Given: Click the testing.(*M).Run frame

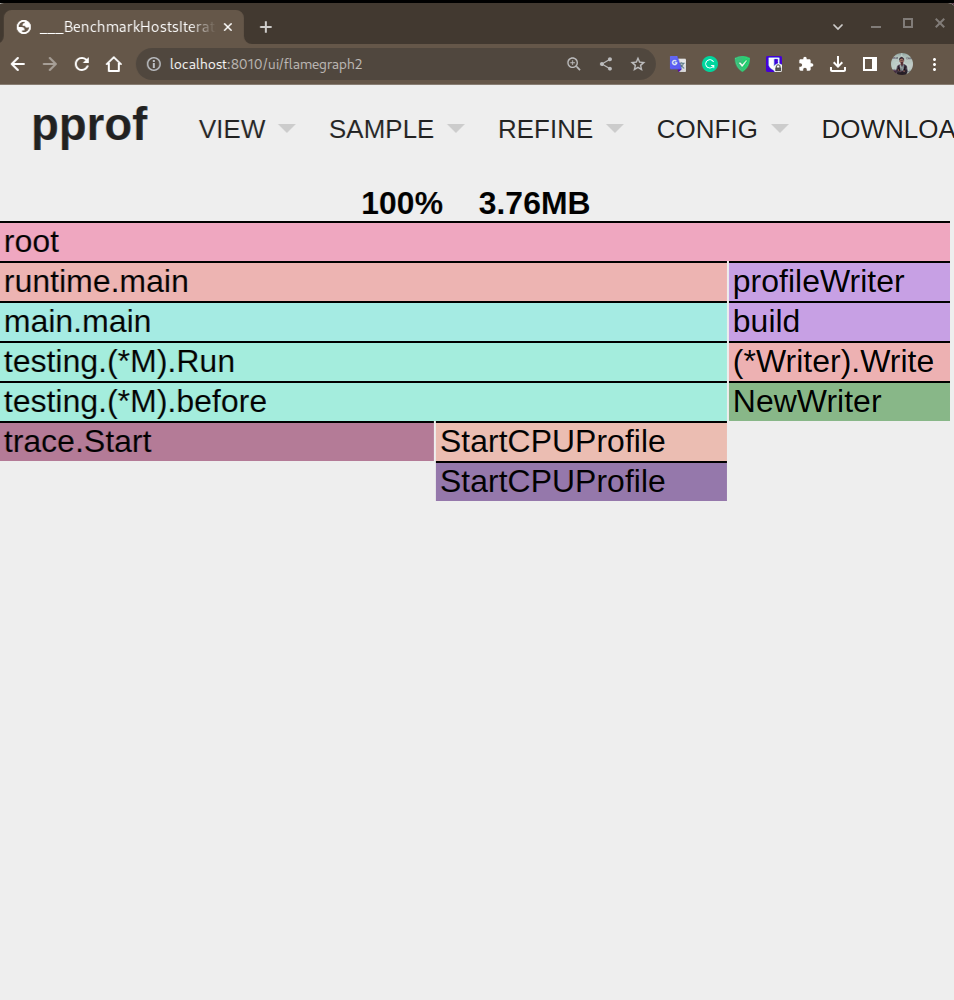Looking at the screenshot, I should (x=363, y=362).
